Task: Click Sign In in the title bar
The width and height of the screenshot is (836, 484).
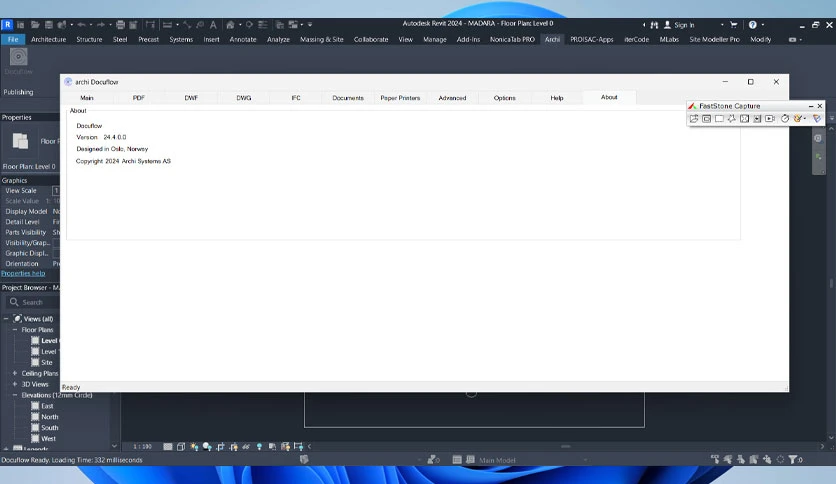Action: pos(684,25)
